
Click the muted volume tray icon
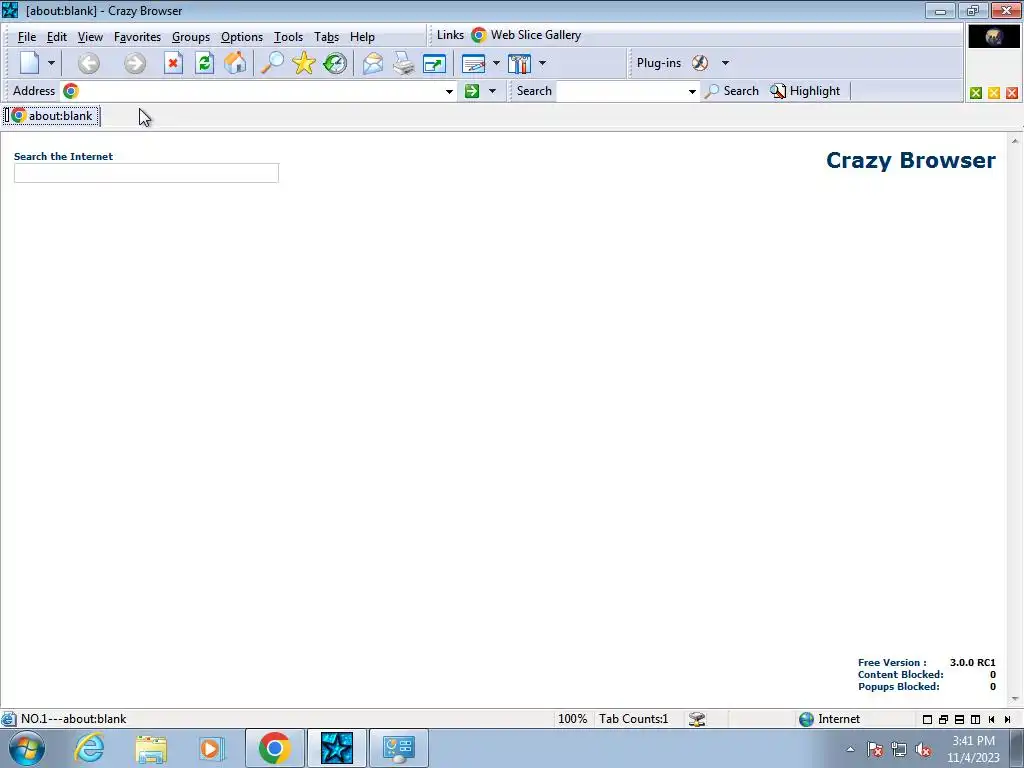[923, 750]
